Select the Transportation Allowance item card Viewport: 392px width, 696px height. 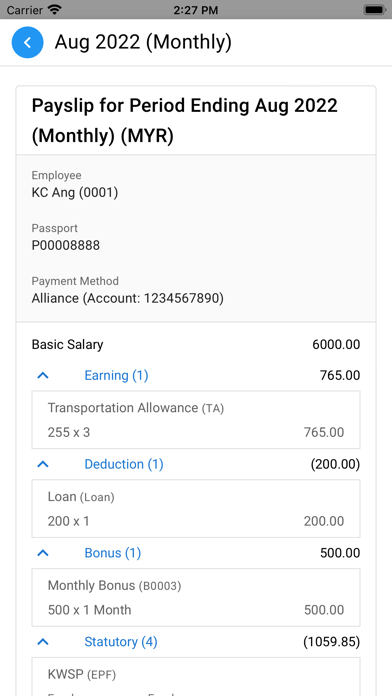pyautogui.click(x=196, y=420)
